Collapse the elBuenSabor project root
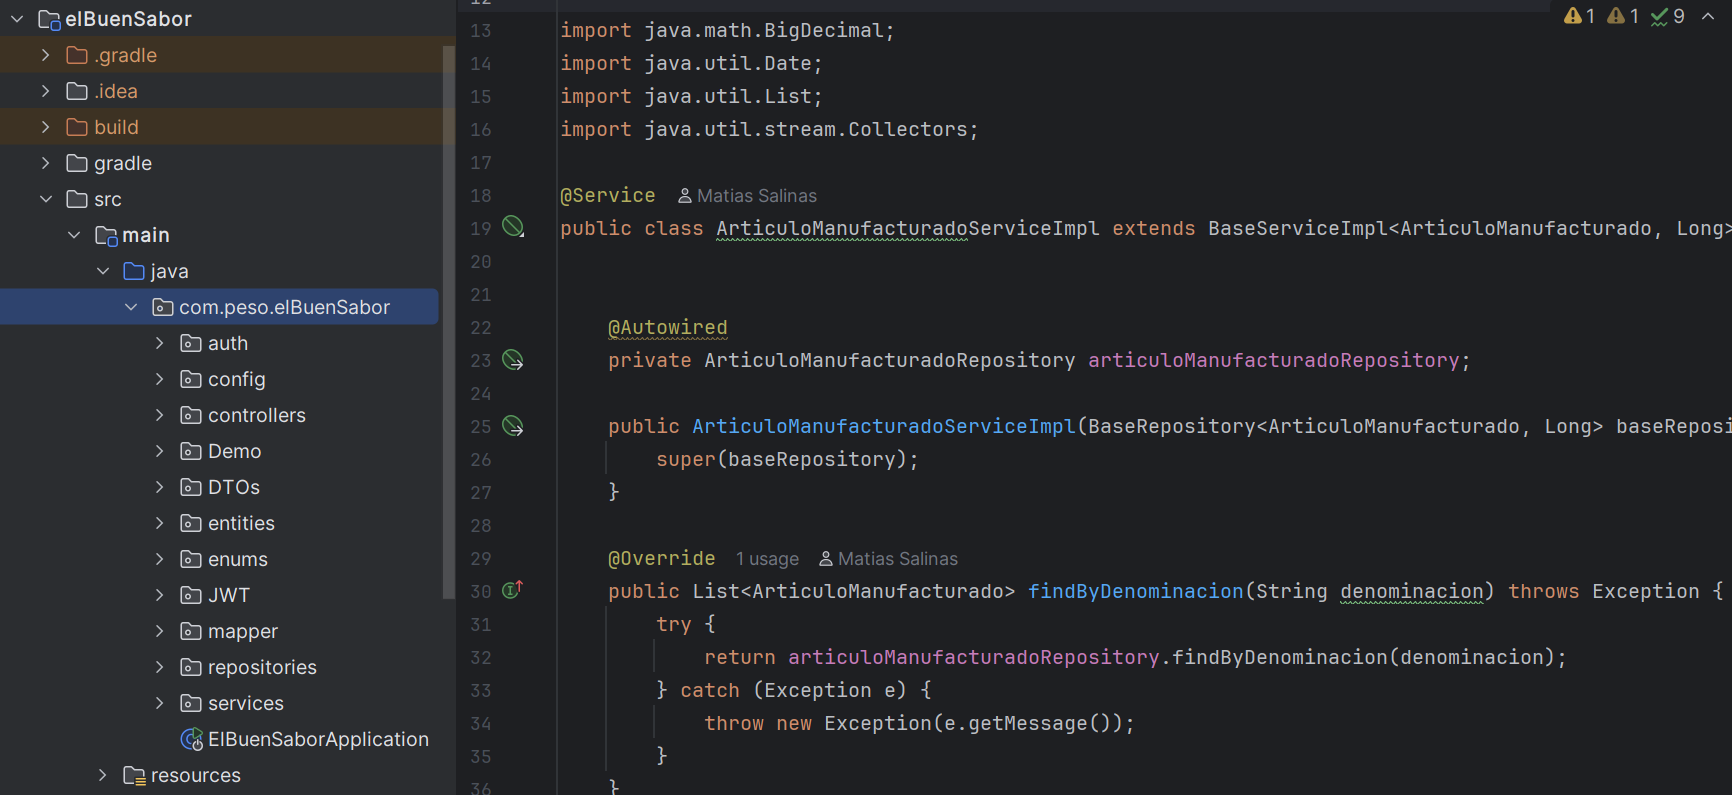This screenshot has height=795, width=1732. click(17, 19)
